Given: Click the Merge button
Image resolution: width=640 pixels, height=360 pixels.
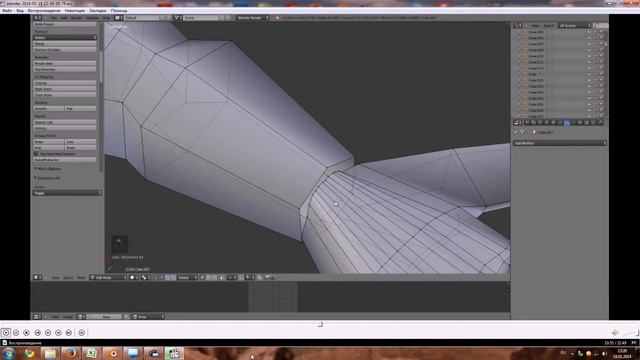Looking at the screenshot, I should tap(64, 44).
